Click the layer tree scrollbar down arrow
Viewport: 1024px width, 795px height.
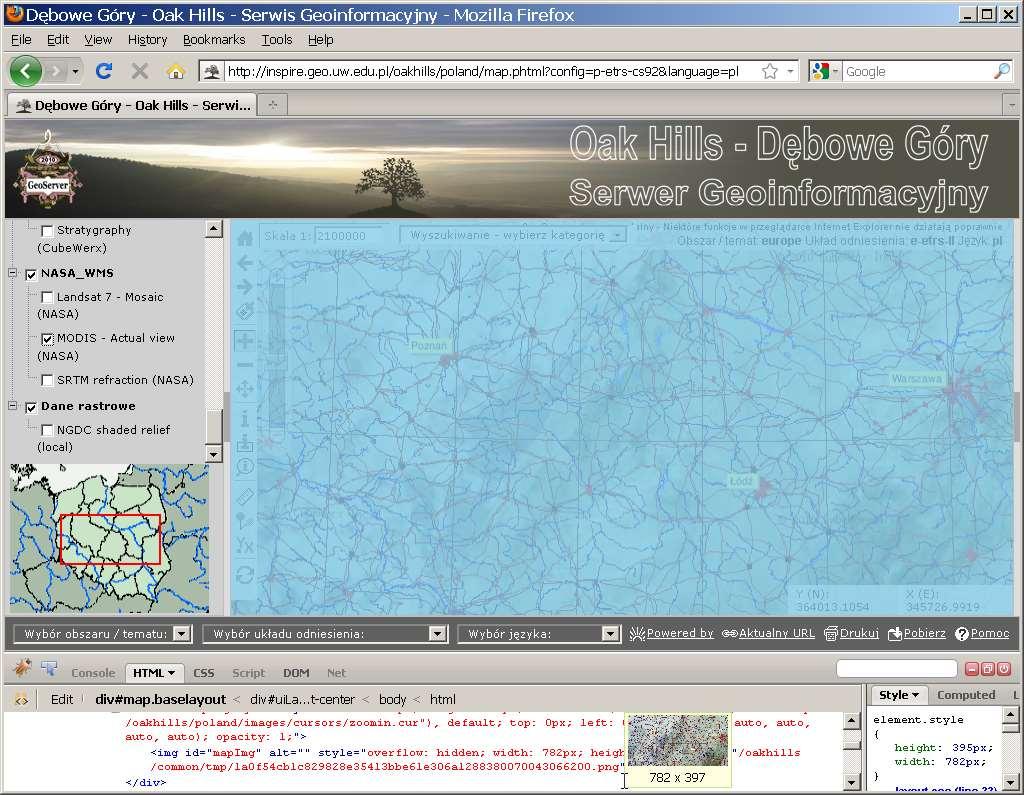214,453
